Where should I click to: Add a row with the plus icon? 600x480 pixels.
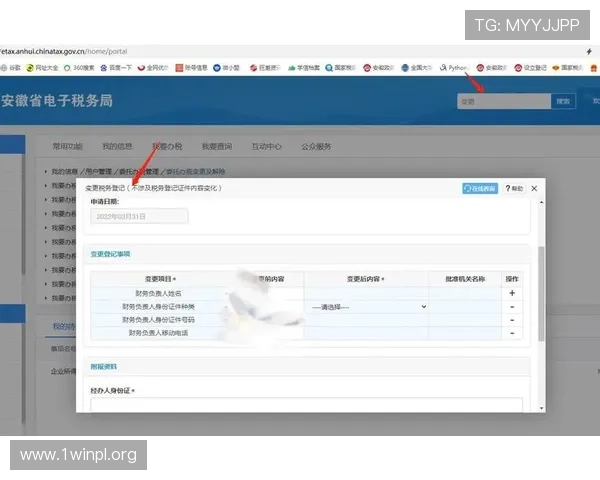512,293
